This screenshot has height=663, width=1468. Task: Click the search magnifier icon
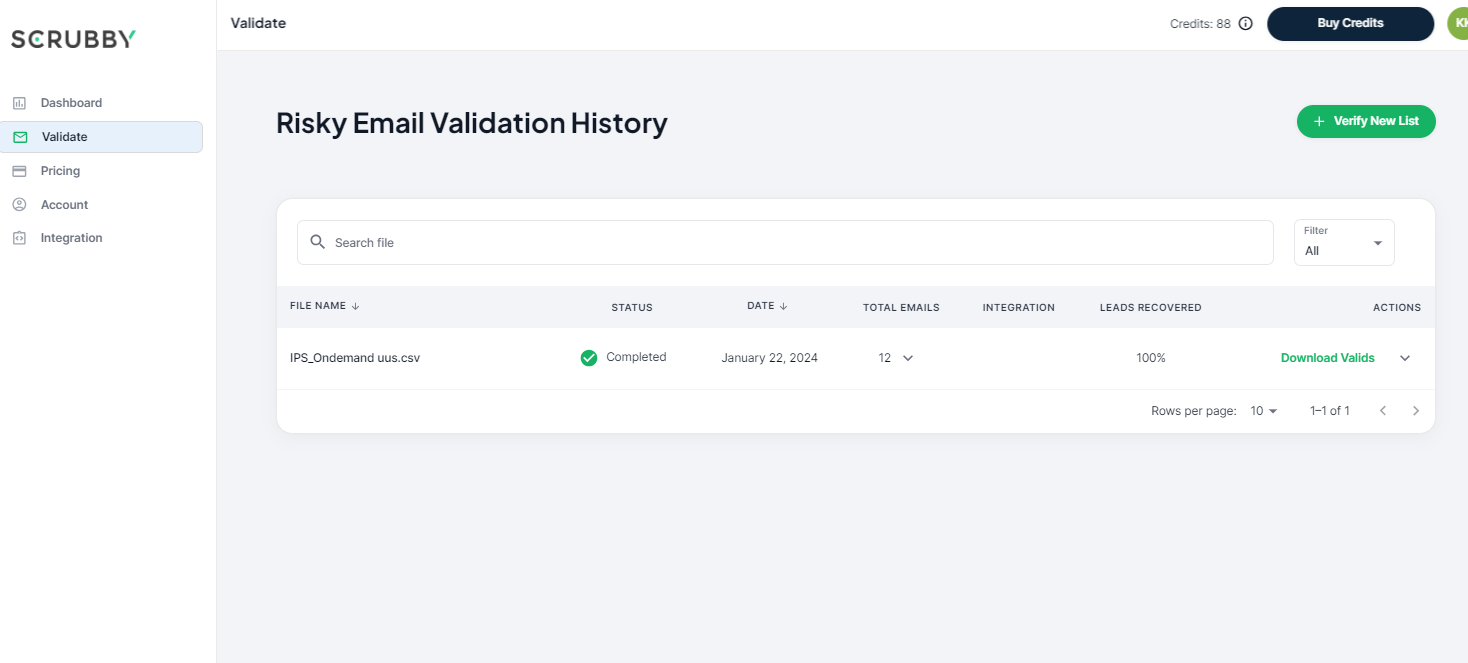tap(317, 242)
